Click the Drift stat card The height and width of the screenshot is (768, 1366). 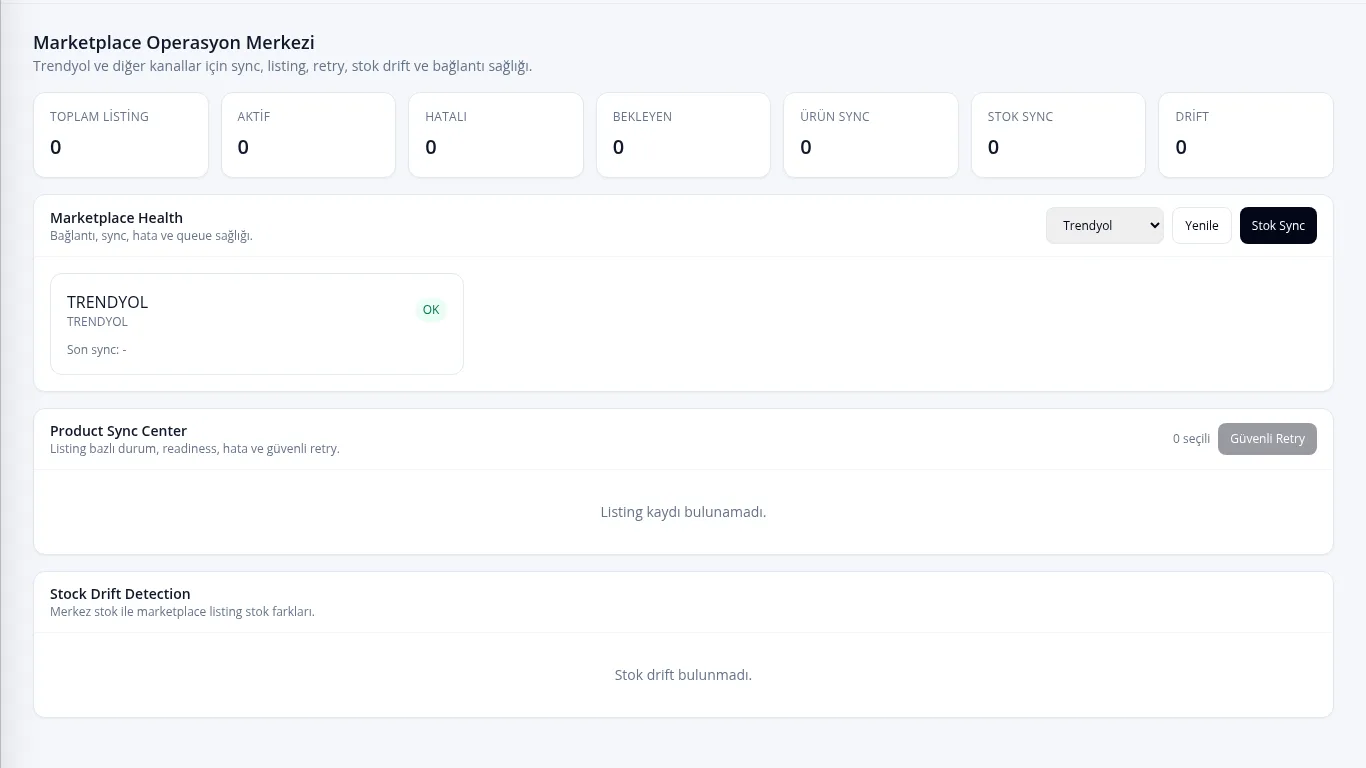click(1246, 135)
